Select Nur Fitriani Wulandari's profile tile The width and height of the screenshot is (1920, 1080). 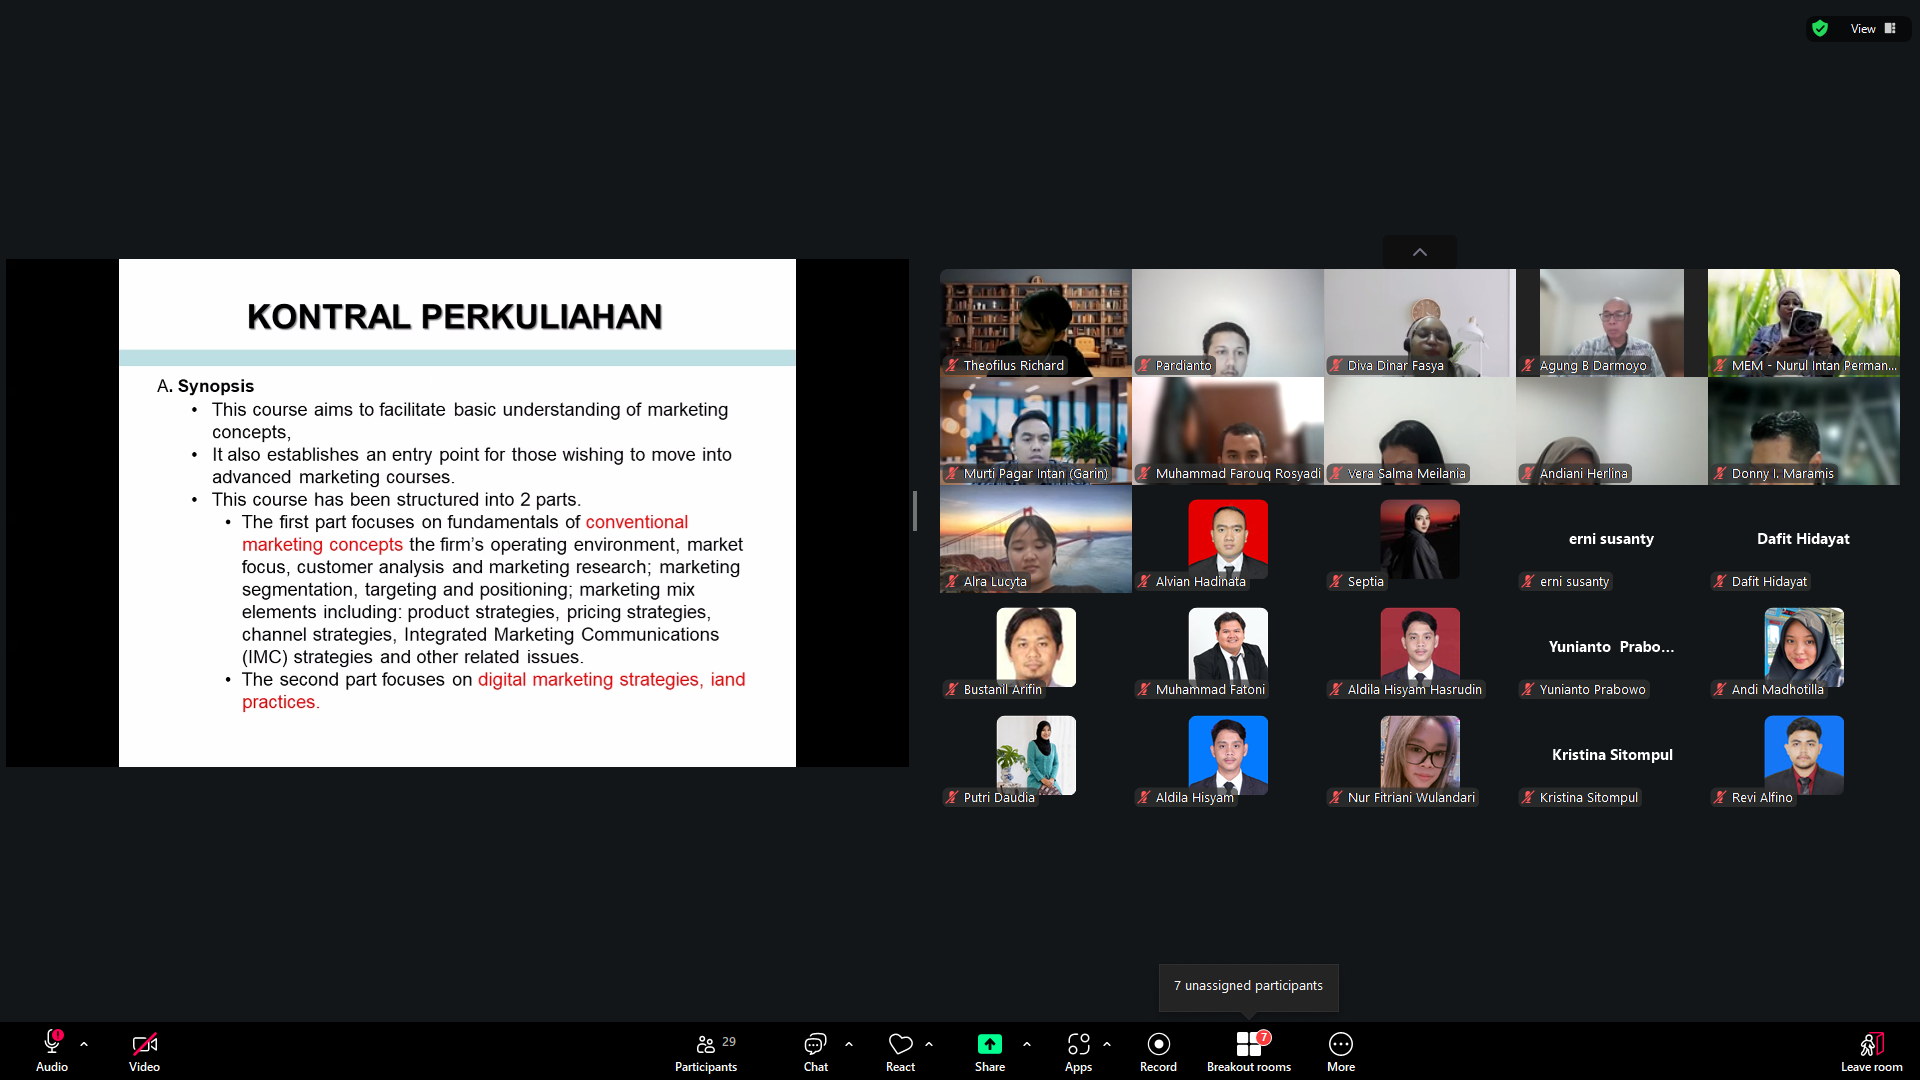click(1419, 754)
